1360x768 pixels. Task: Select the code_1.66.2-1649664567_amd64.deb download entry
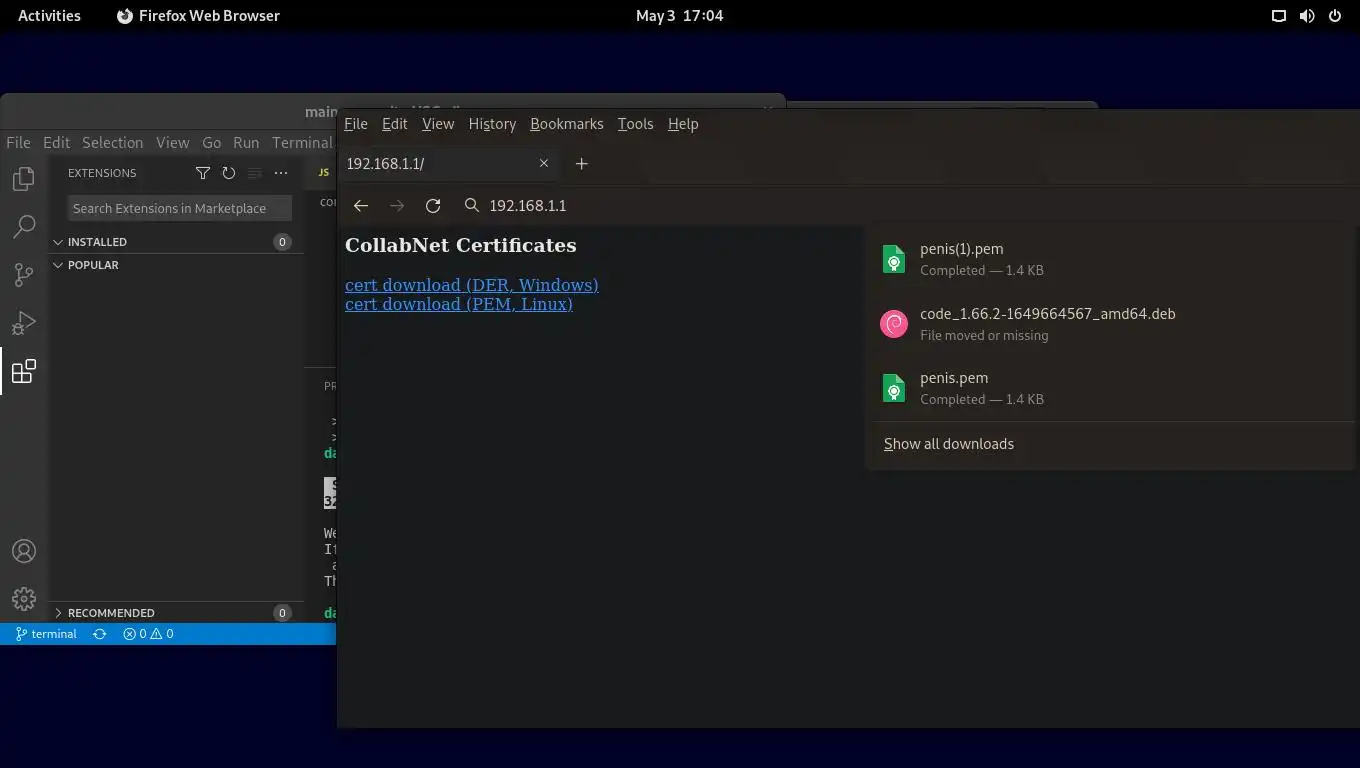(1110, 324)
